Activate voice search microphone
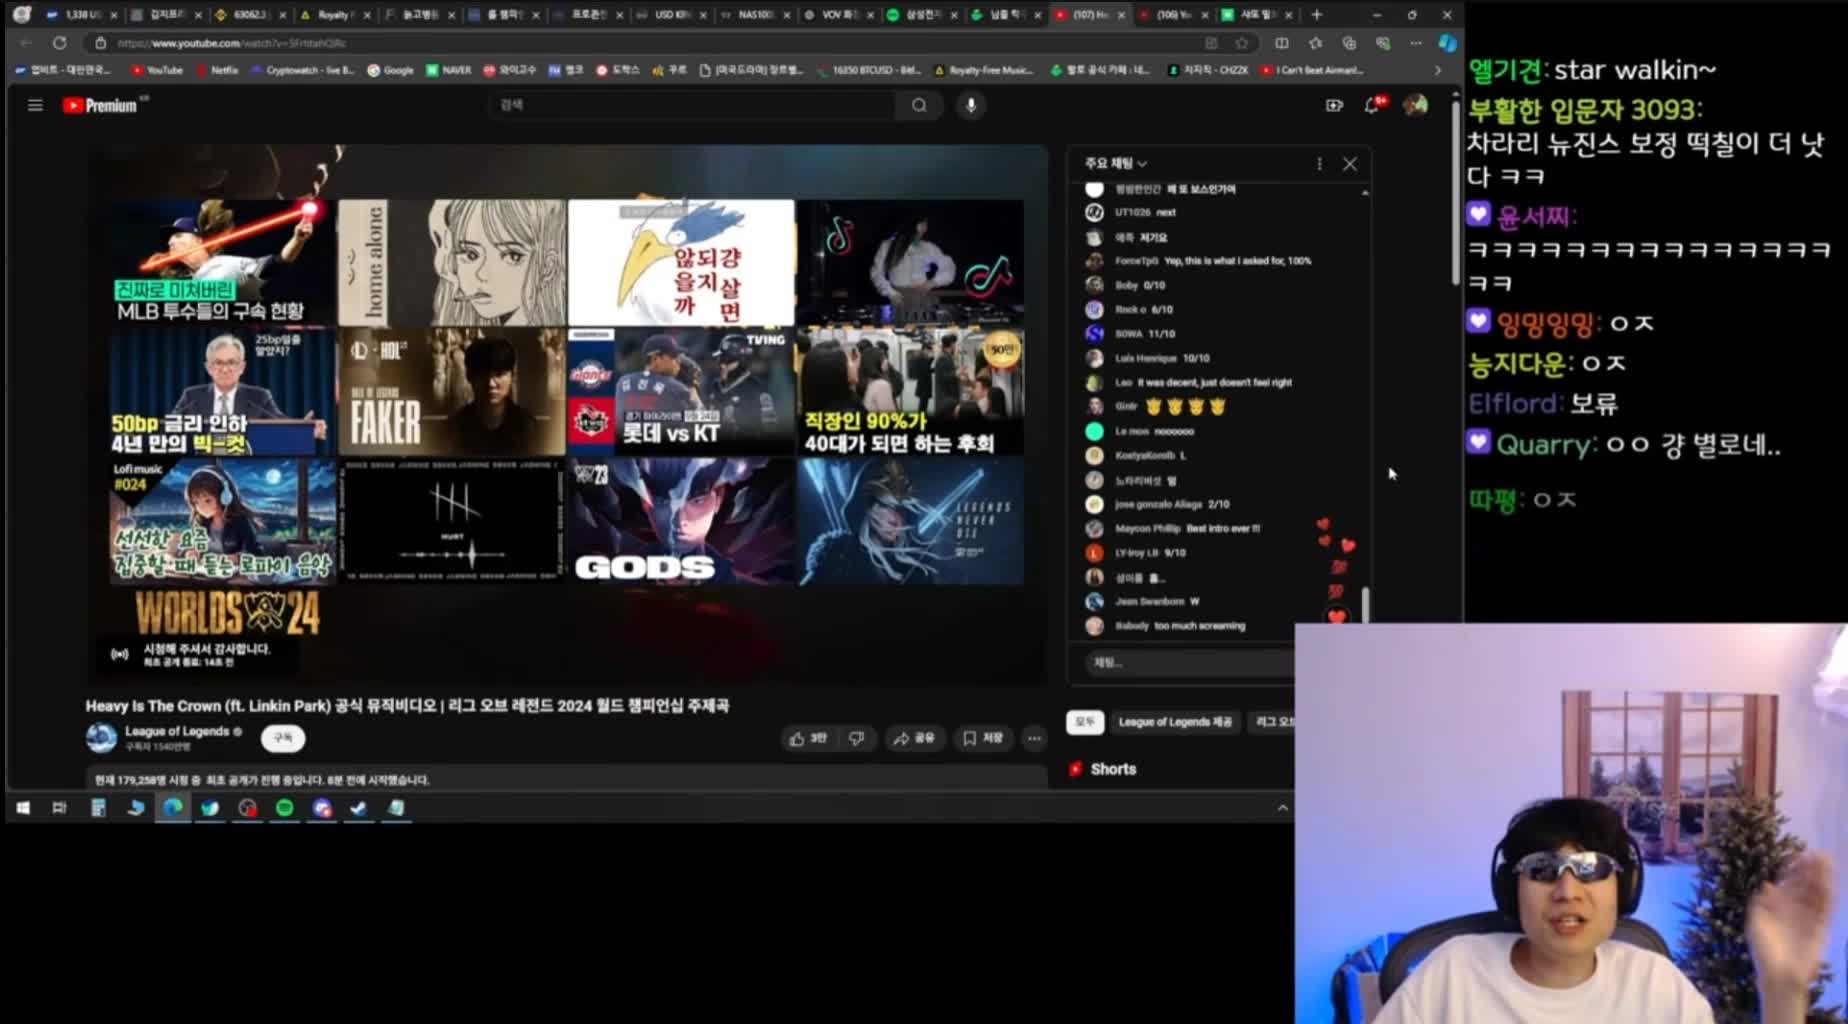Screen dimensions: 1848x1024 (971, 105)
